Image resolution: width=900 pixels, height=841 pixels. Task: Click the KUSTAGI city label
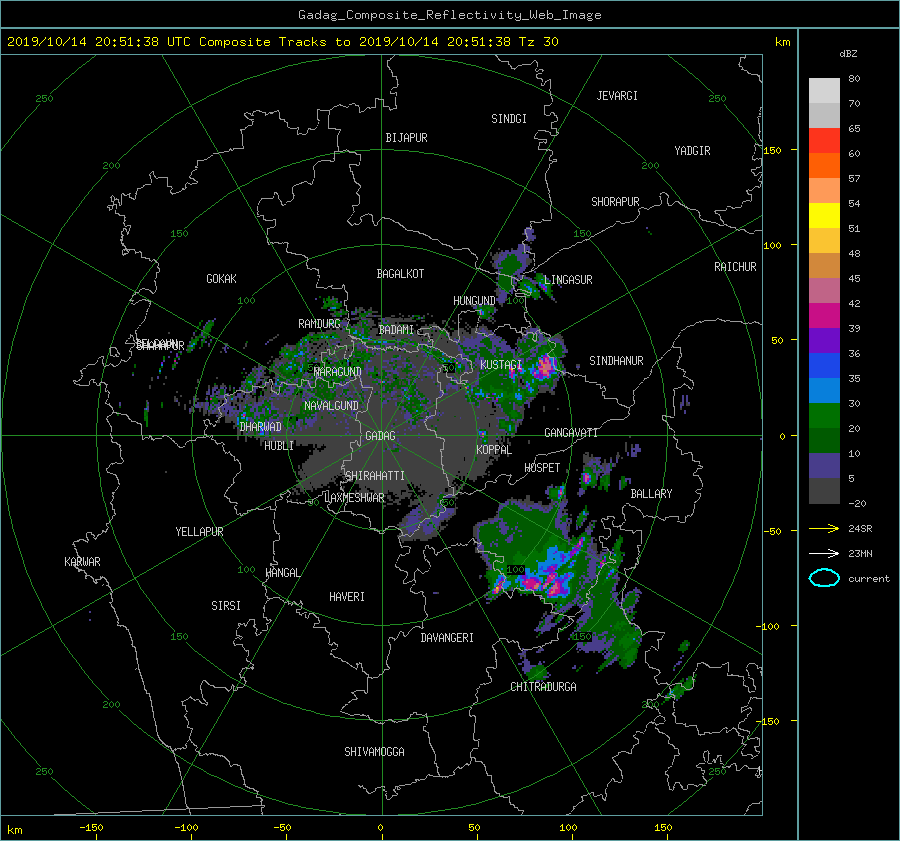tap(501, 365)
